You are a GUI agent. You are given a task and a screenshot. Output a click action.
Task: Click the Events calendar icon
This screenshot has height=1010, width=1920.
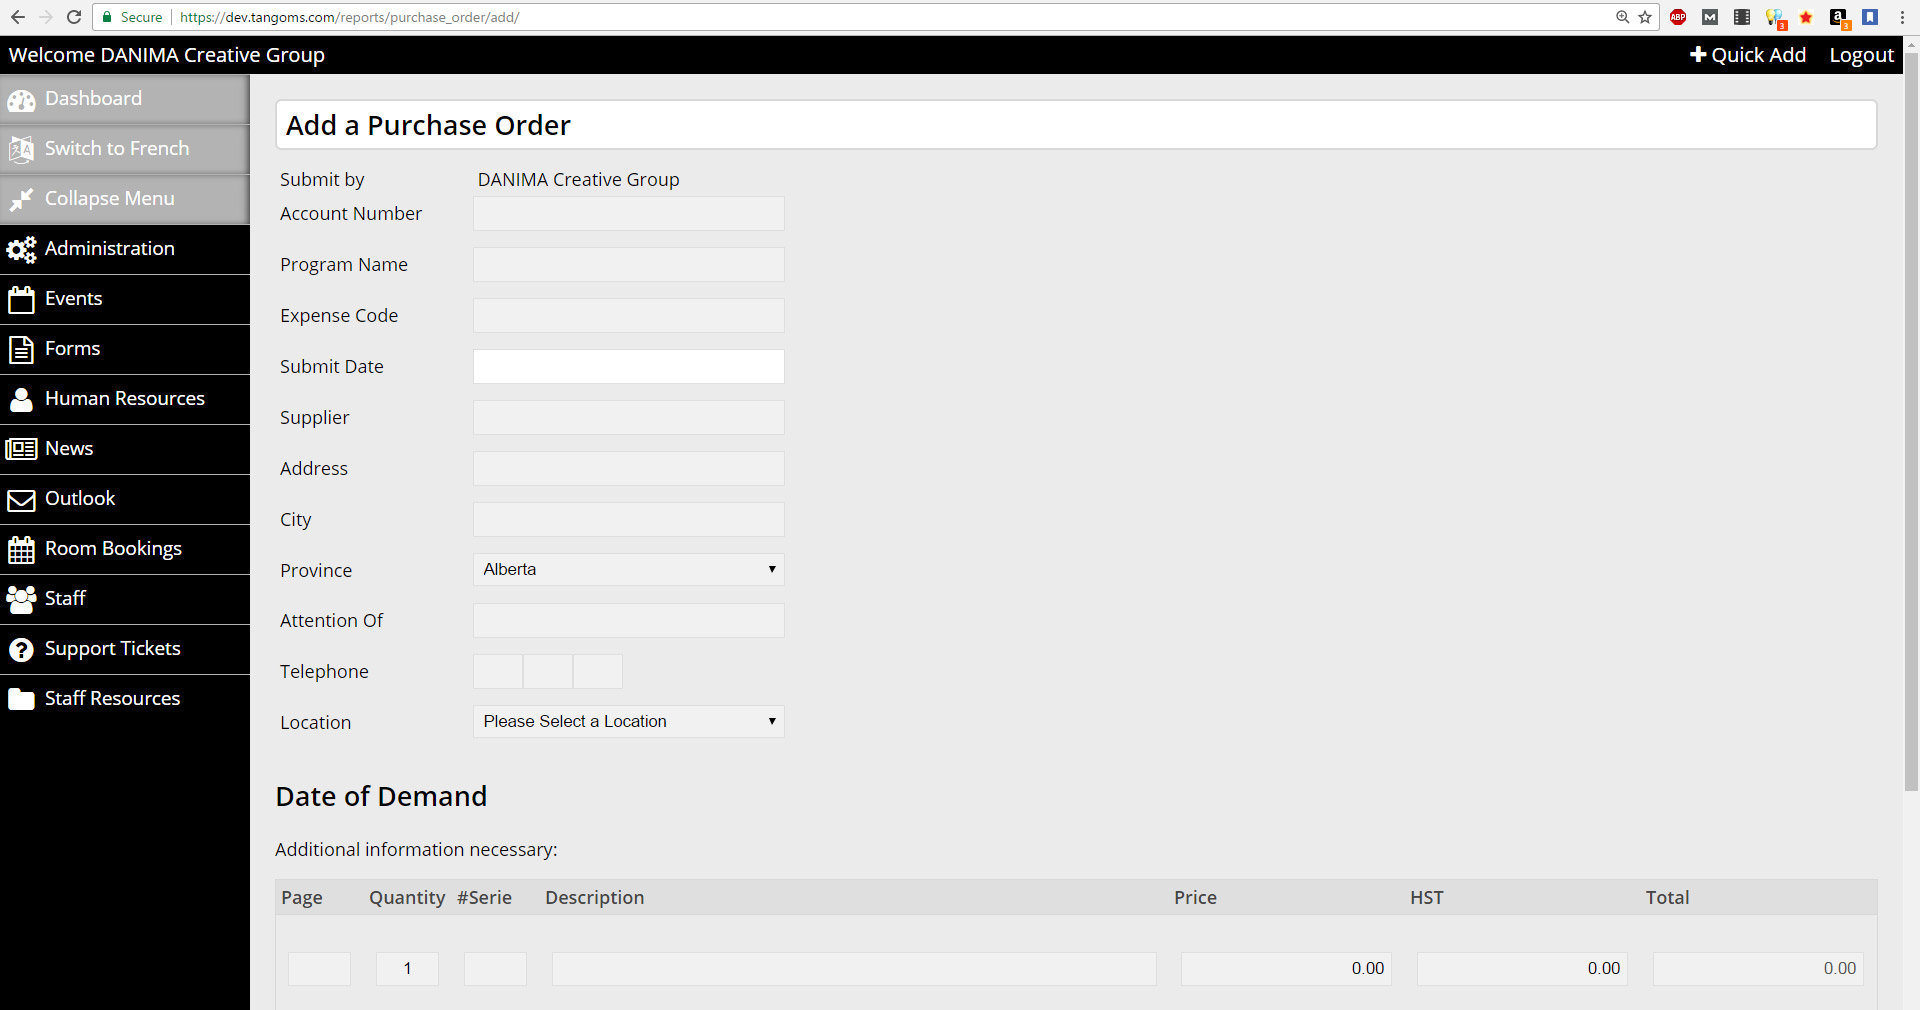(x=21, y=300)
